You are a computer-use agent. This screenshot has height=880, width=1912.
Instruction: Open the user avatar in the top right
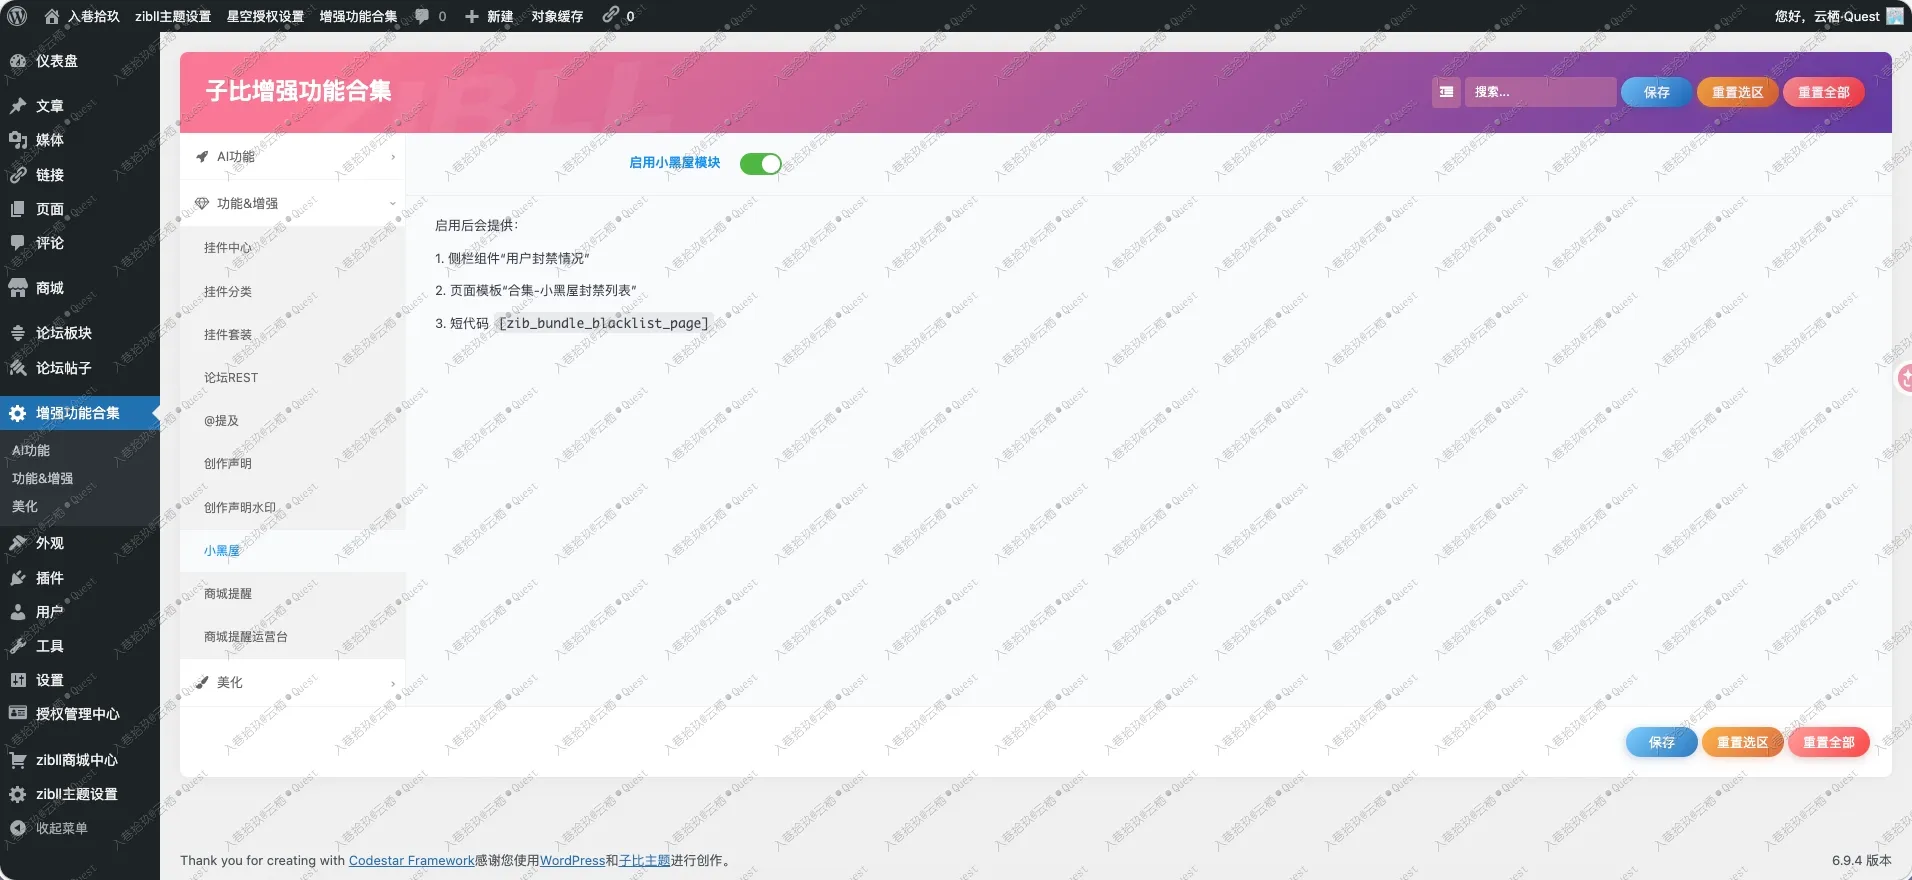tap(1895, 16)
